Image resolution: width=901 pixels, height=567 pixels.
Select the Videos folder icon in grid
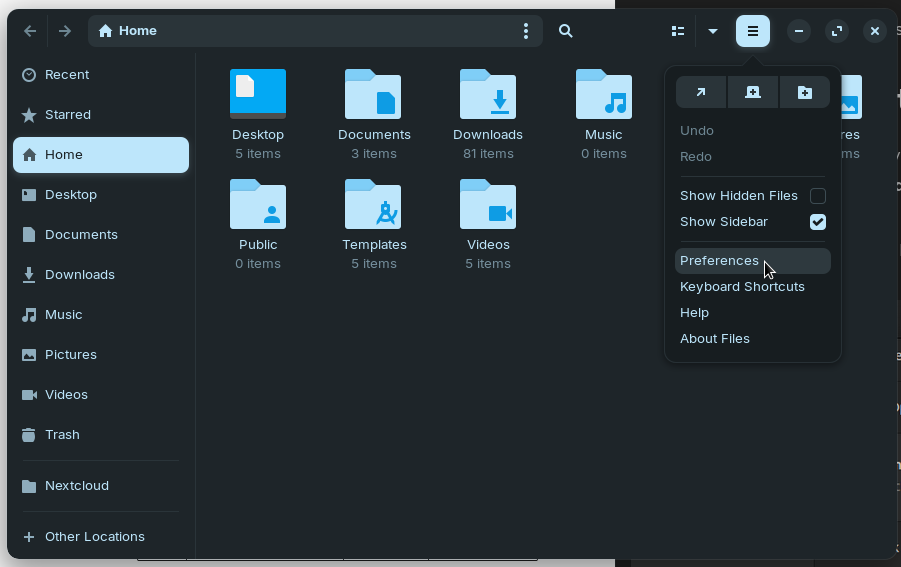(488, 204)
